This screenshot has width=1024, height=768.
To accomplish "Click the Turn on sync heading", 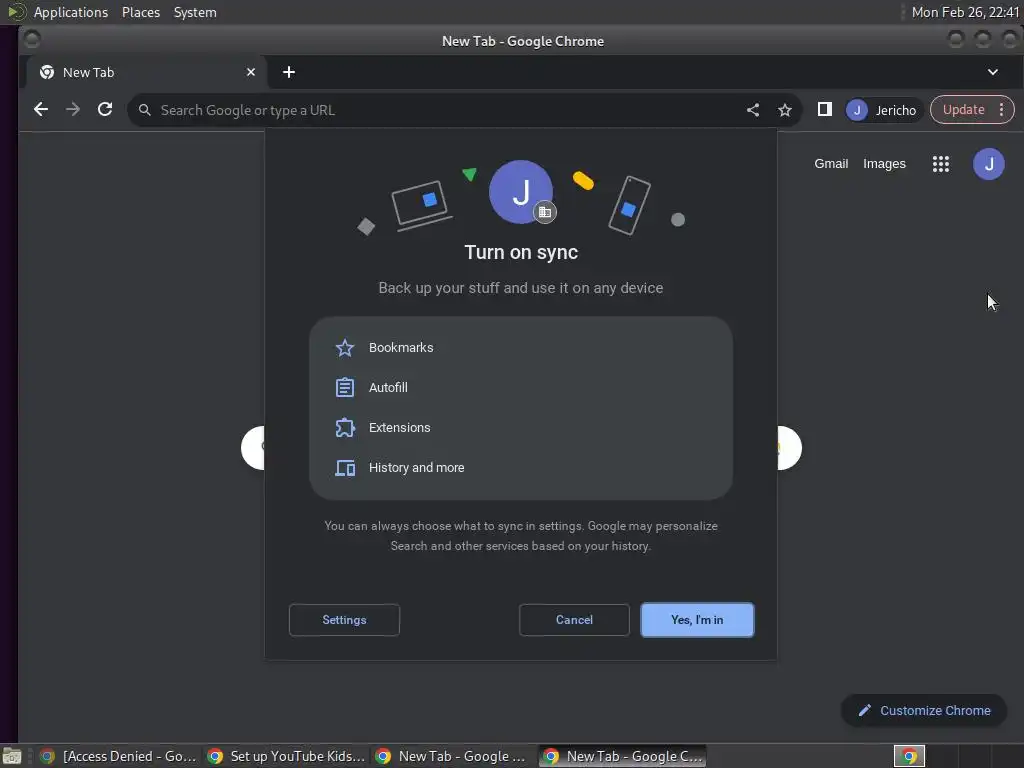I will pos(521,252).
